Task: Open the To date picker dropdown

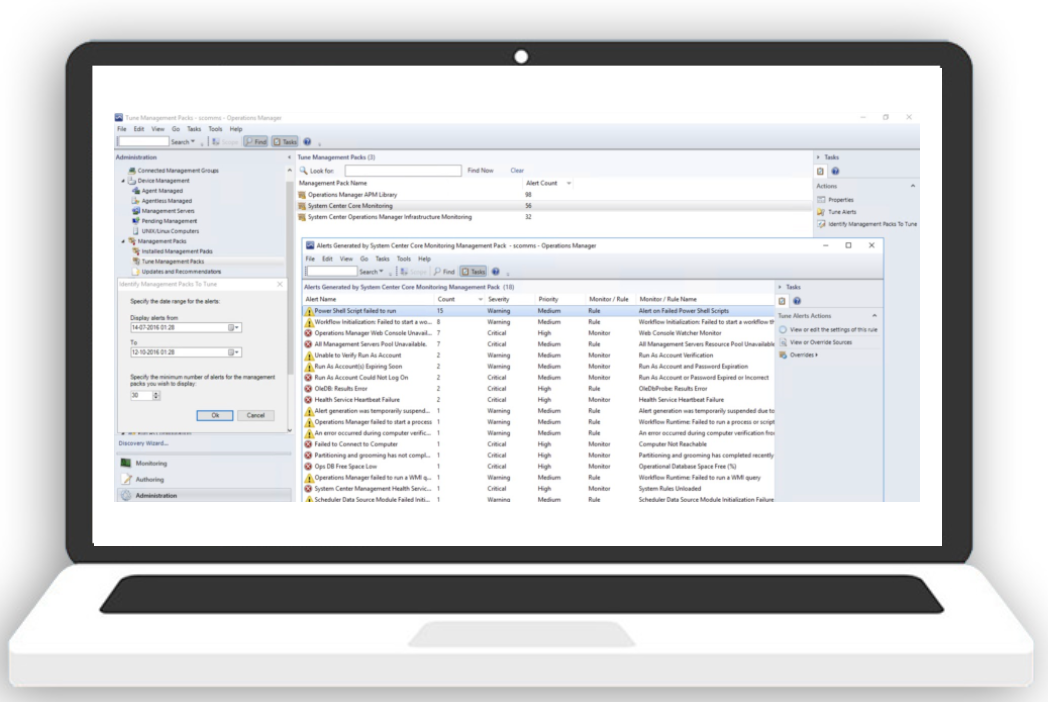Action: 234,352
